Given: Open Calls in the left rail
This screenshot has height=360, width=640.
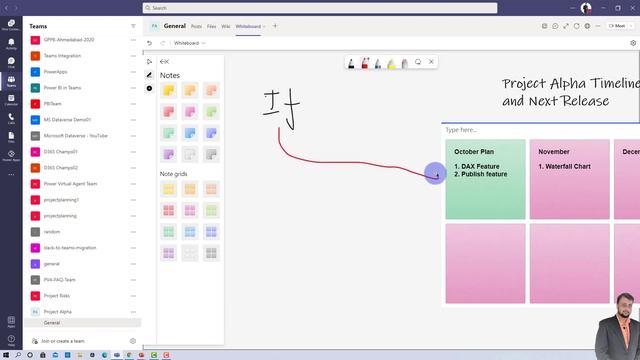Looking at the screenshot, I should (x=11, y=119).
